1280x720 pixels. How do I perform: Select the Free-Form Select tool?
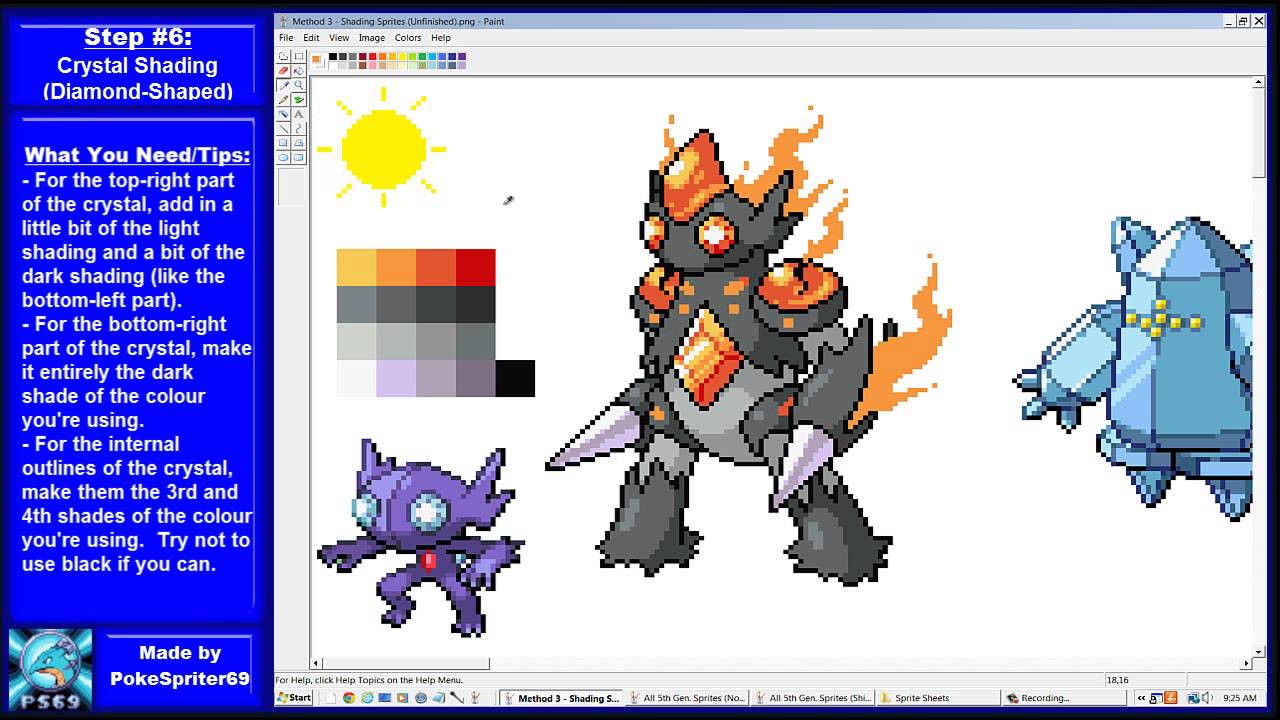tap(283, 57)
